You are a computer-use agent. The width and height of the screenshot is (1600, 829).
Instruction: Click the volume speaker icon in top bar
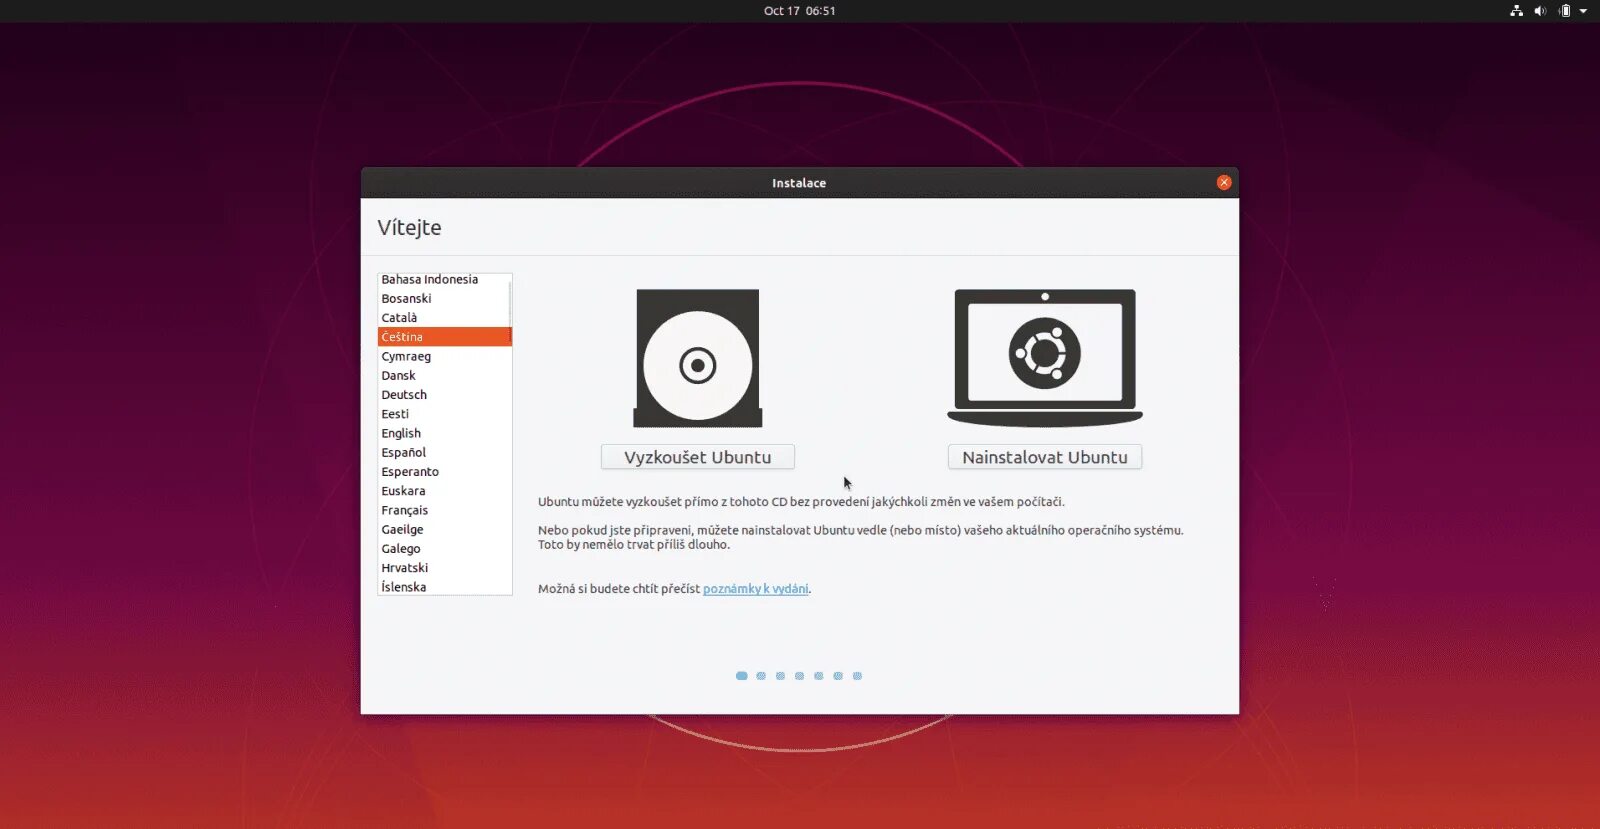(1540, 11)
